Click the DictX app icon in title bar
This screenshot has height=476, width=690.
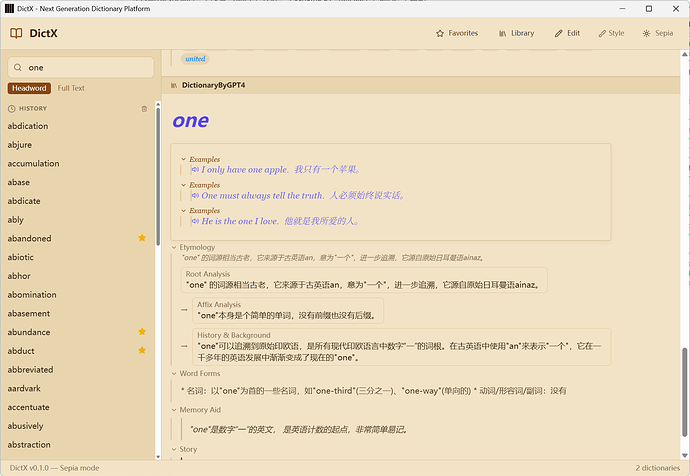pos(9,8)
